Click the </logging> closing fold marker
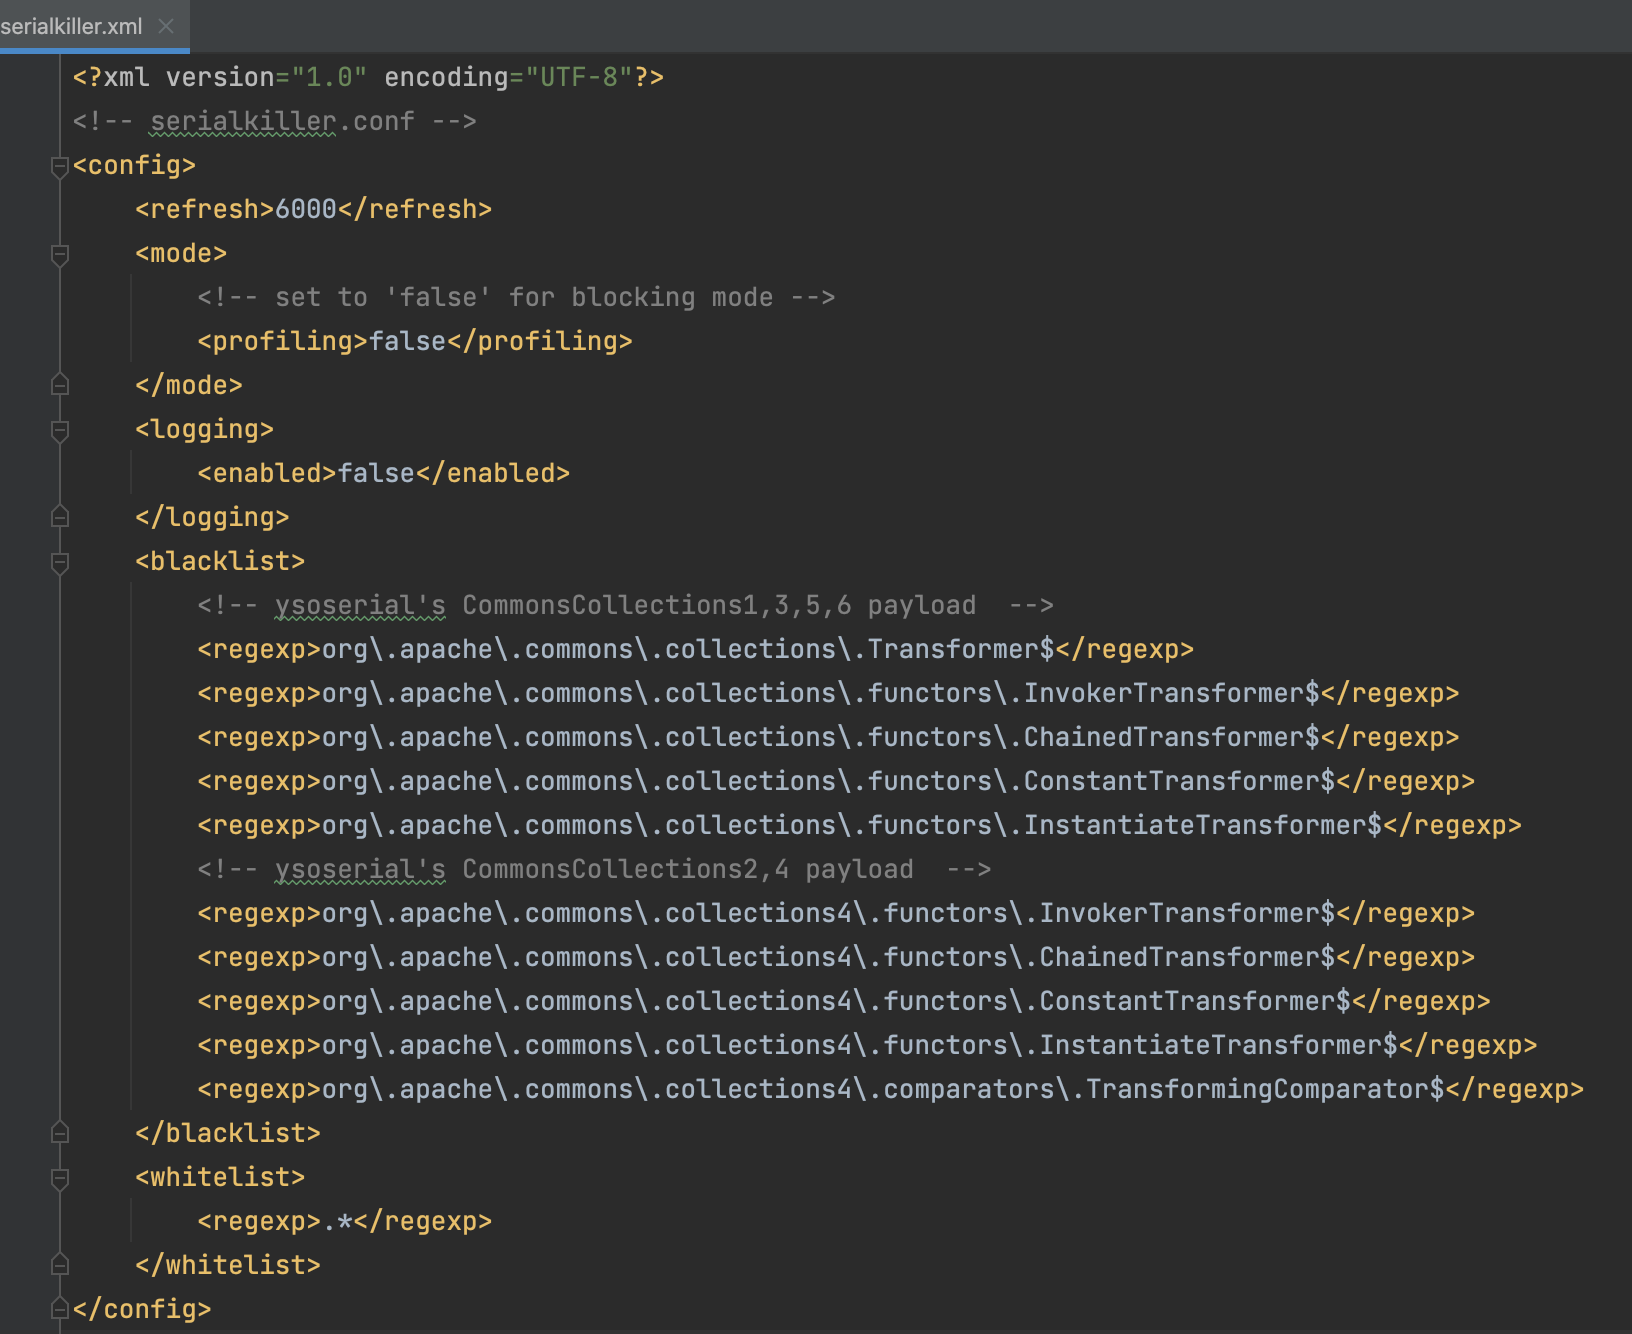Screen dimensions: 1632x1334 pyautogui.click(x=60, y=517)
